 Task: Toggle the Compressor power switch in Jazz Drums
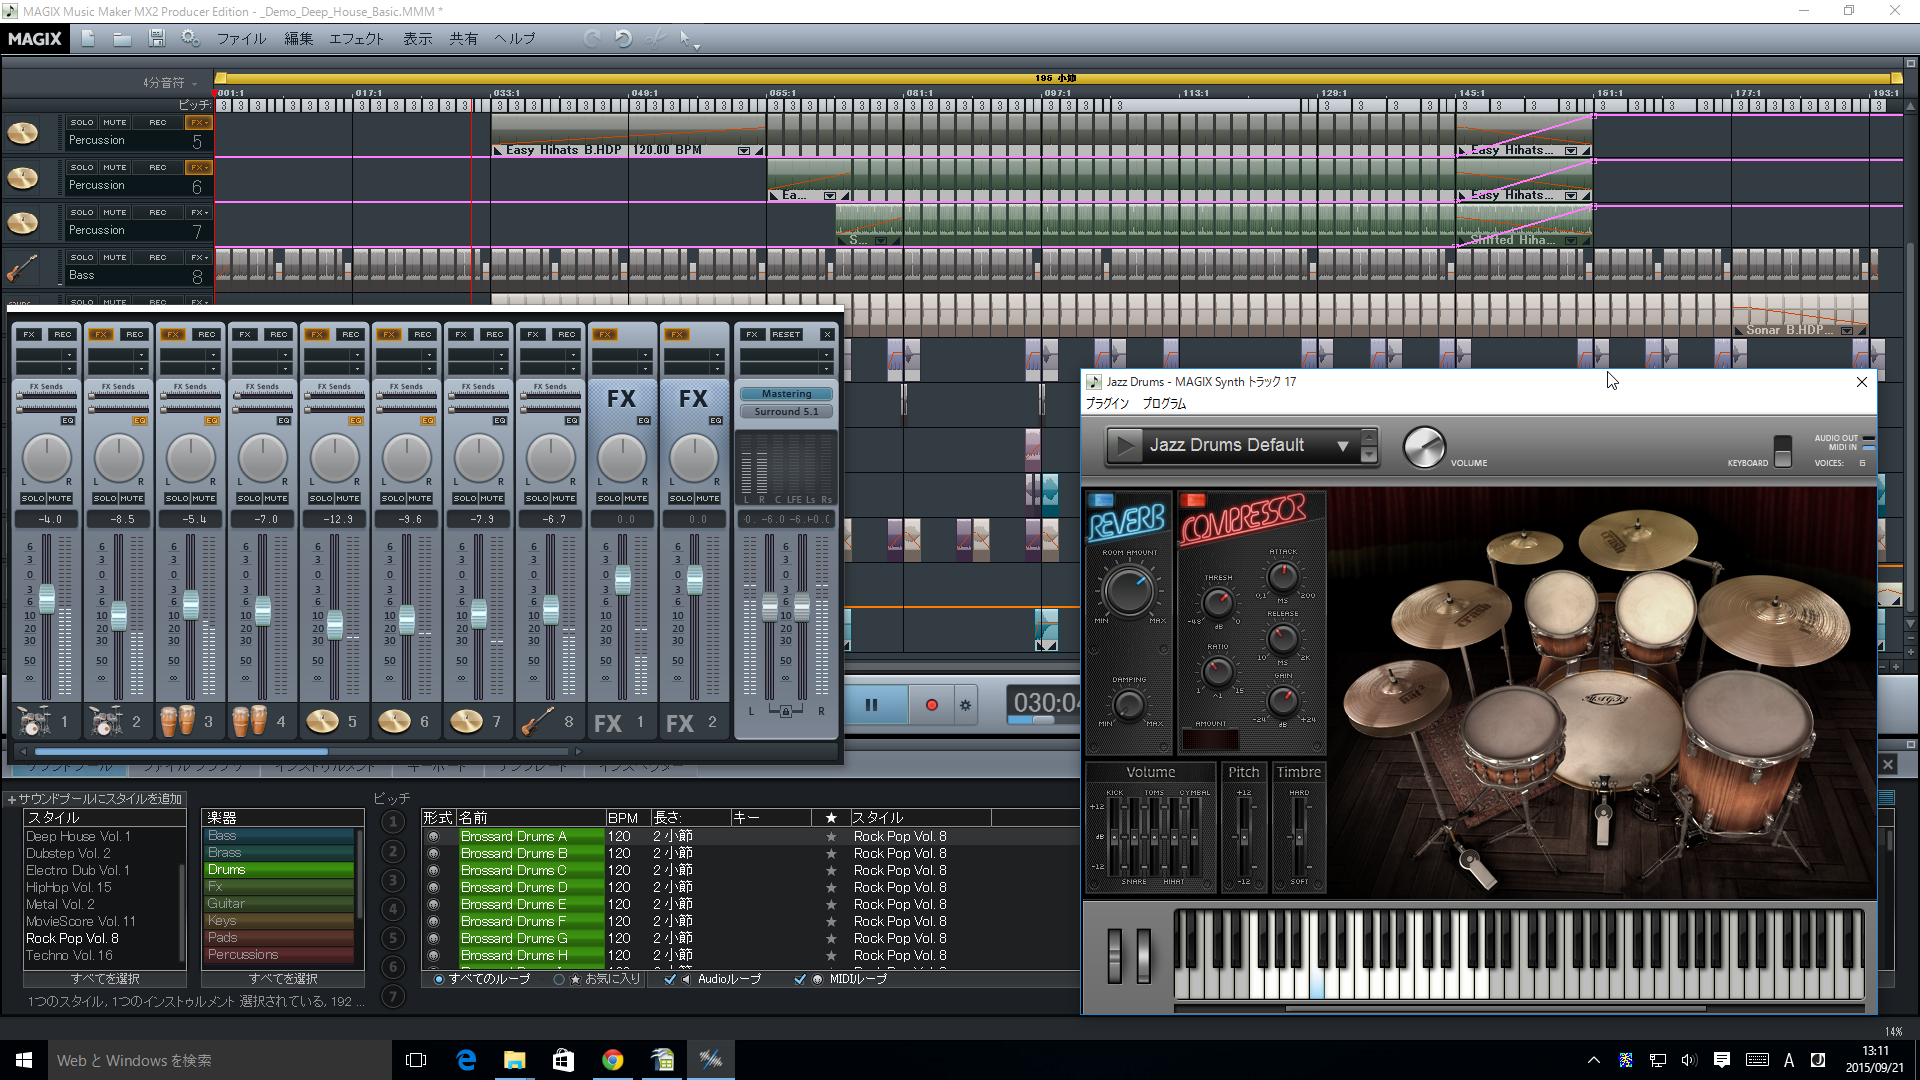coord(1193,500)
